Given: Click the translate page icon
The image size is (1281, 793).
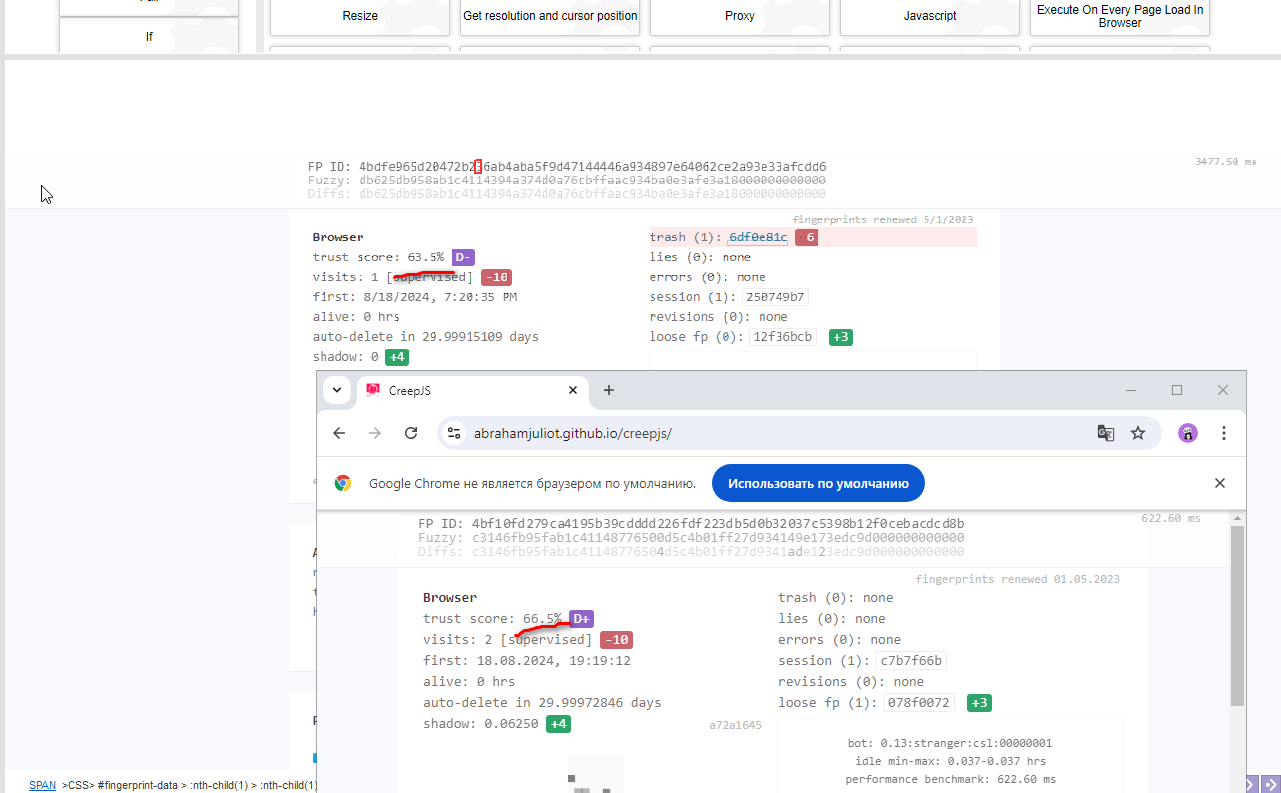Looking at the screenshot, I should pyautogui.click(x=1105, y=433).
